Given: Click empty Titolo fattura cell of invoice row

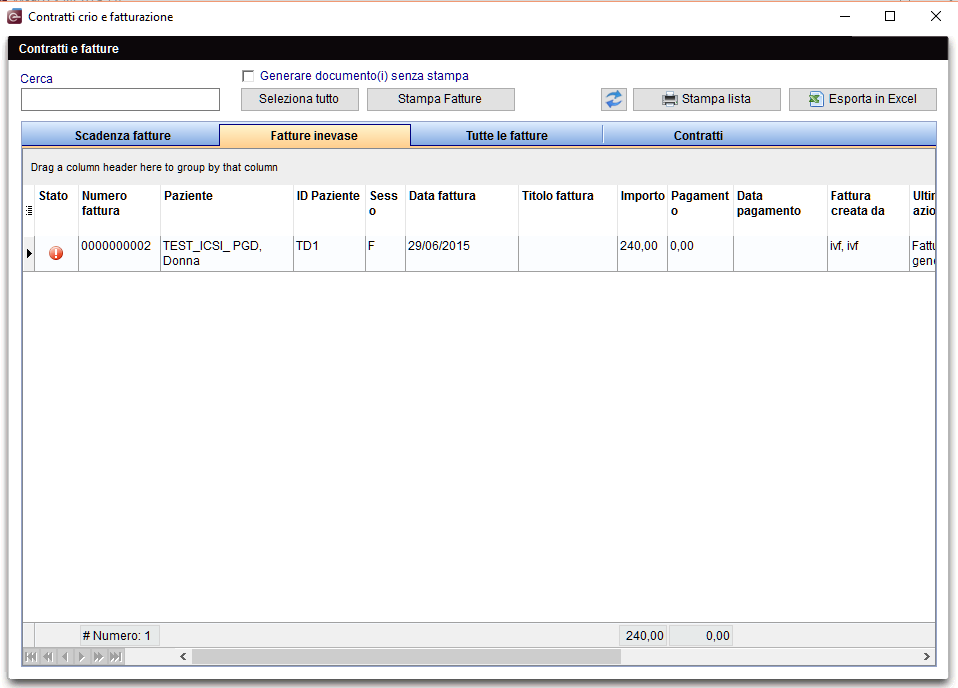Looking at the screenshot, I should pos(568,253).
